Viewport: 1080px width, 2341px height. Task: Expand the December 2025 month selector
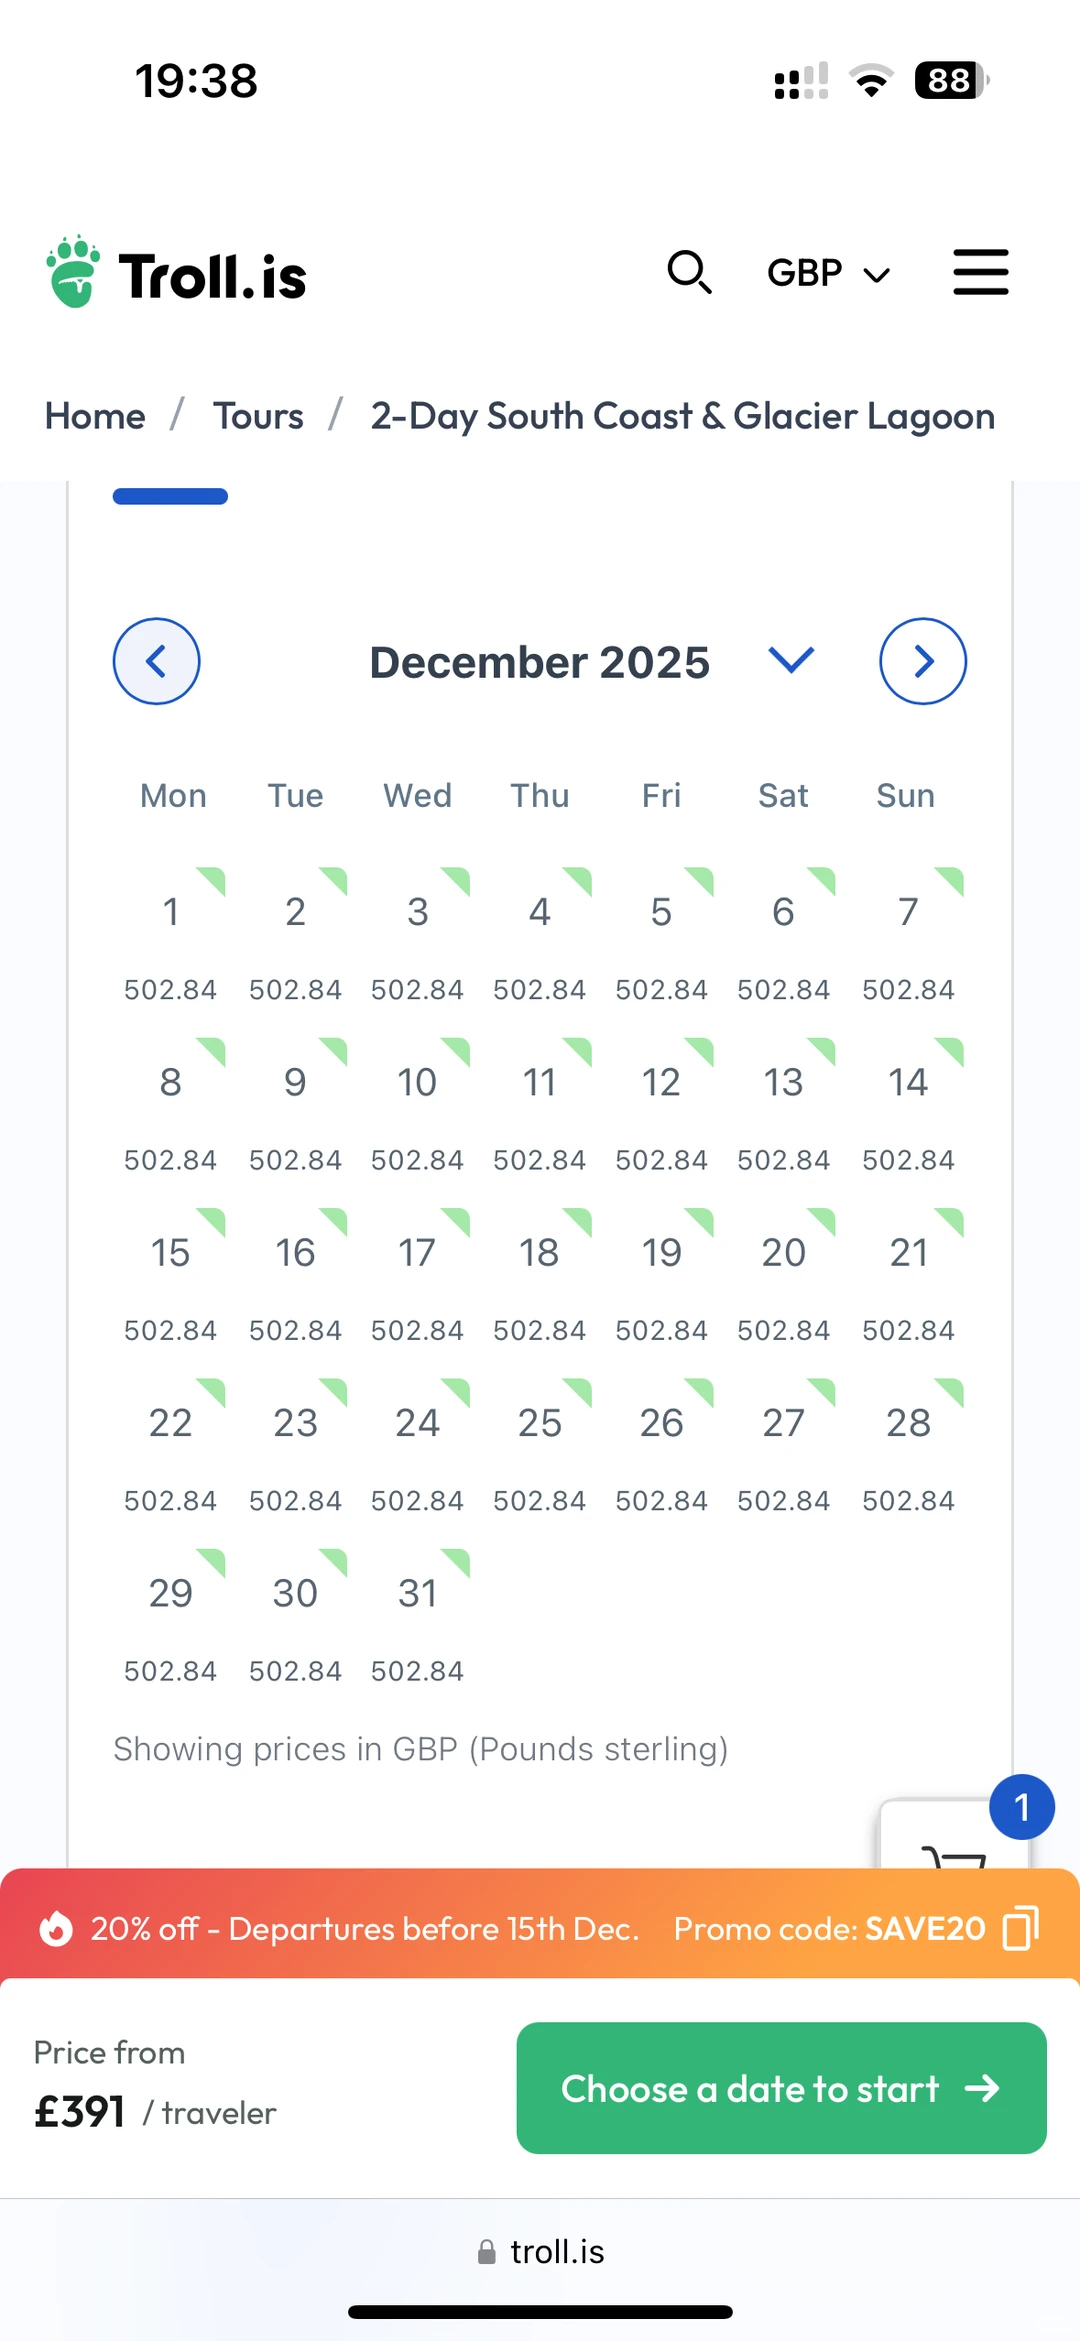point(790,661)
